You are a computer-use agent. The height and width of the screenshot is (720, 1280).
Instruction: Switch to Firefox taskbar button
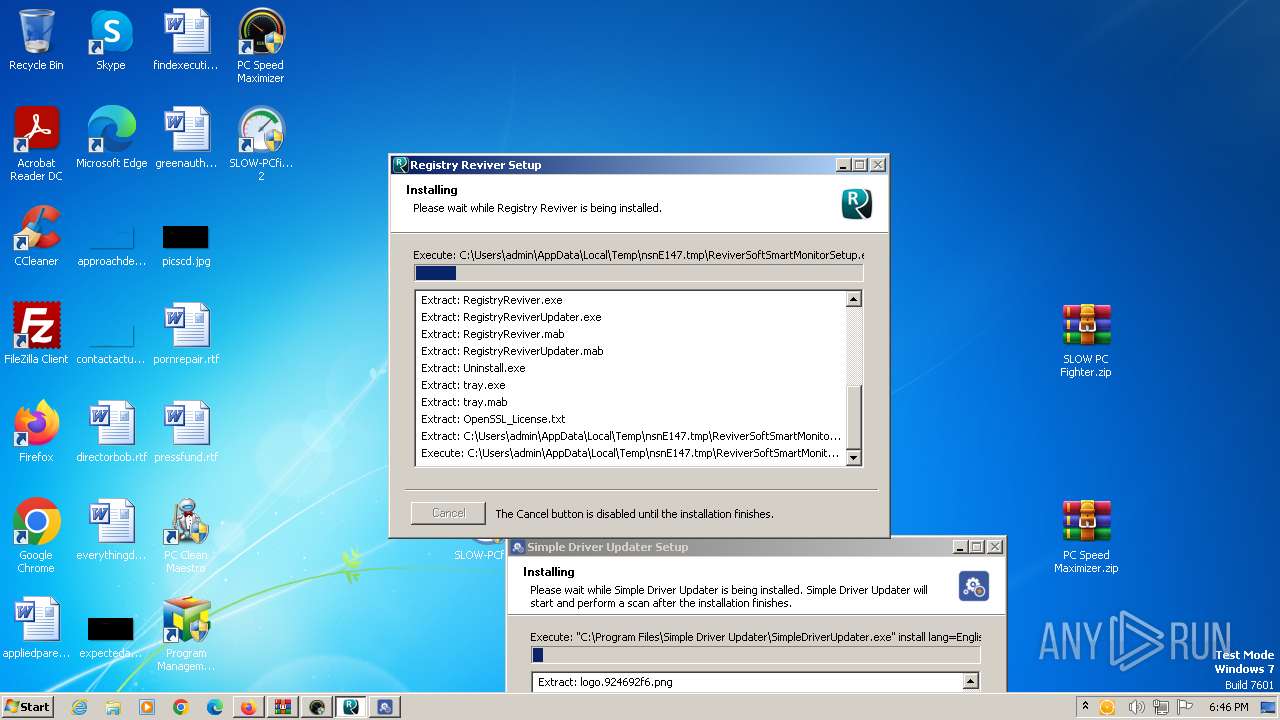pos(248,707)
